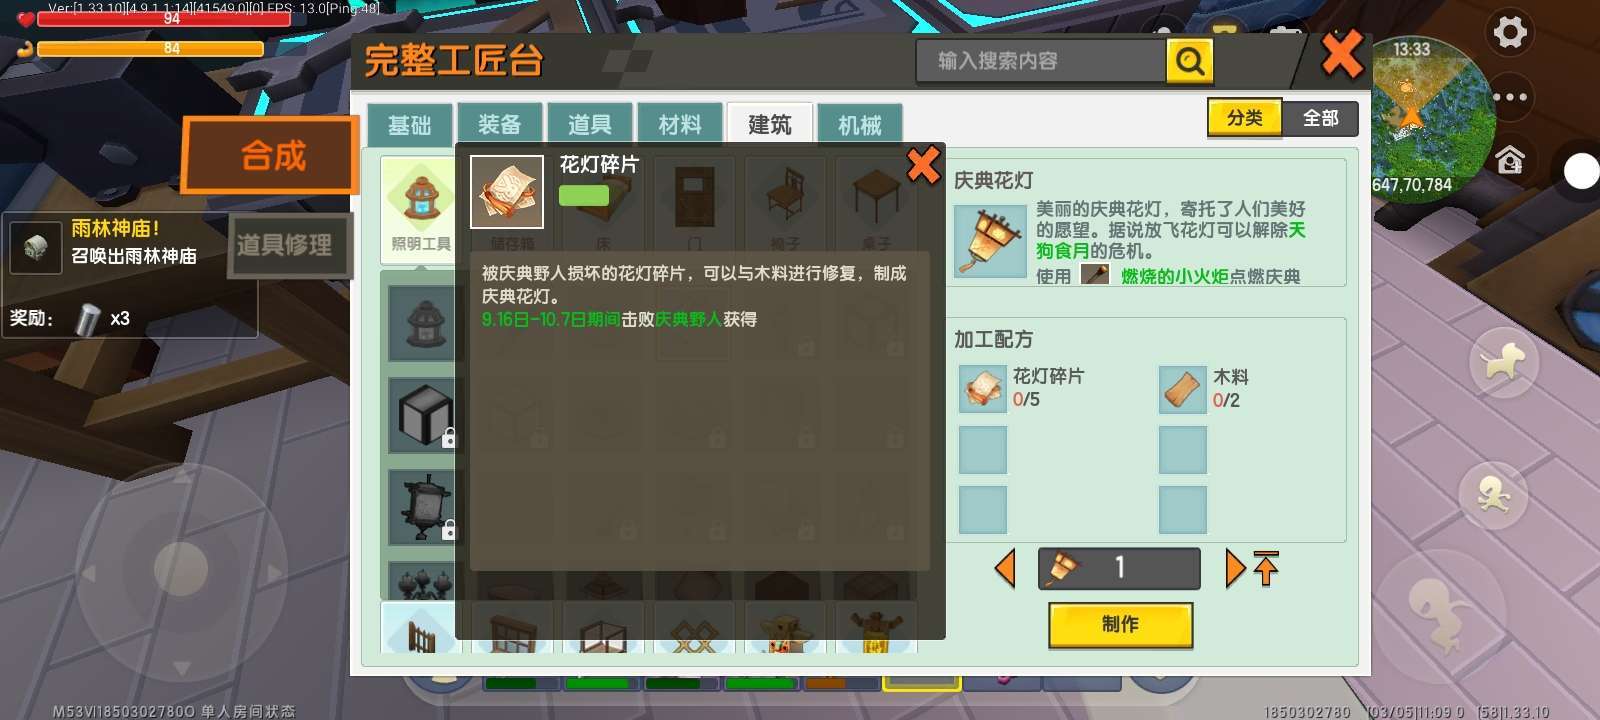Viewport: 1600px width, 720px height.
Task: Toggle the 全部 all-items view
Action: point(1320,118)
